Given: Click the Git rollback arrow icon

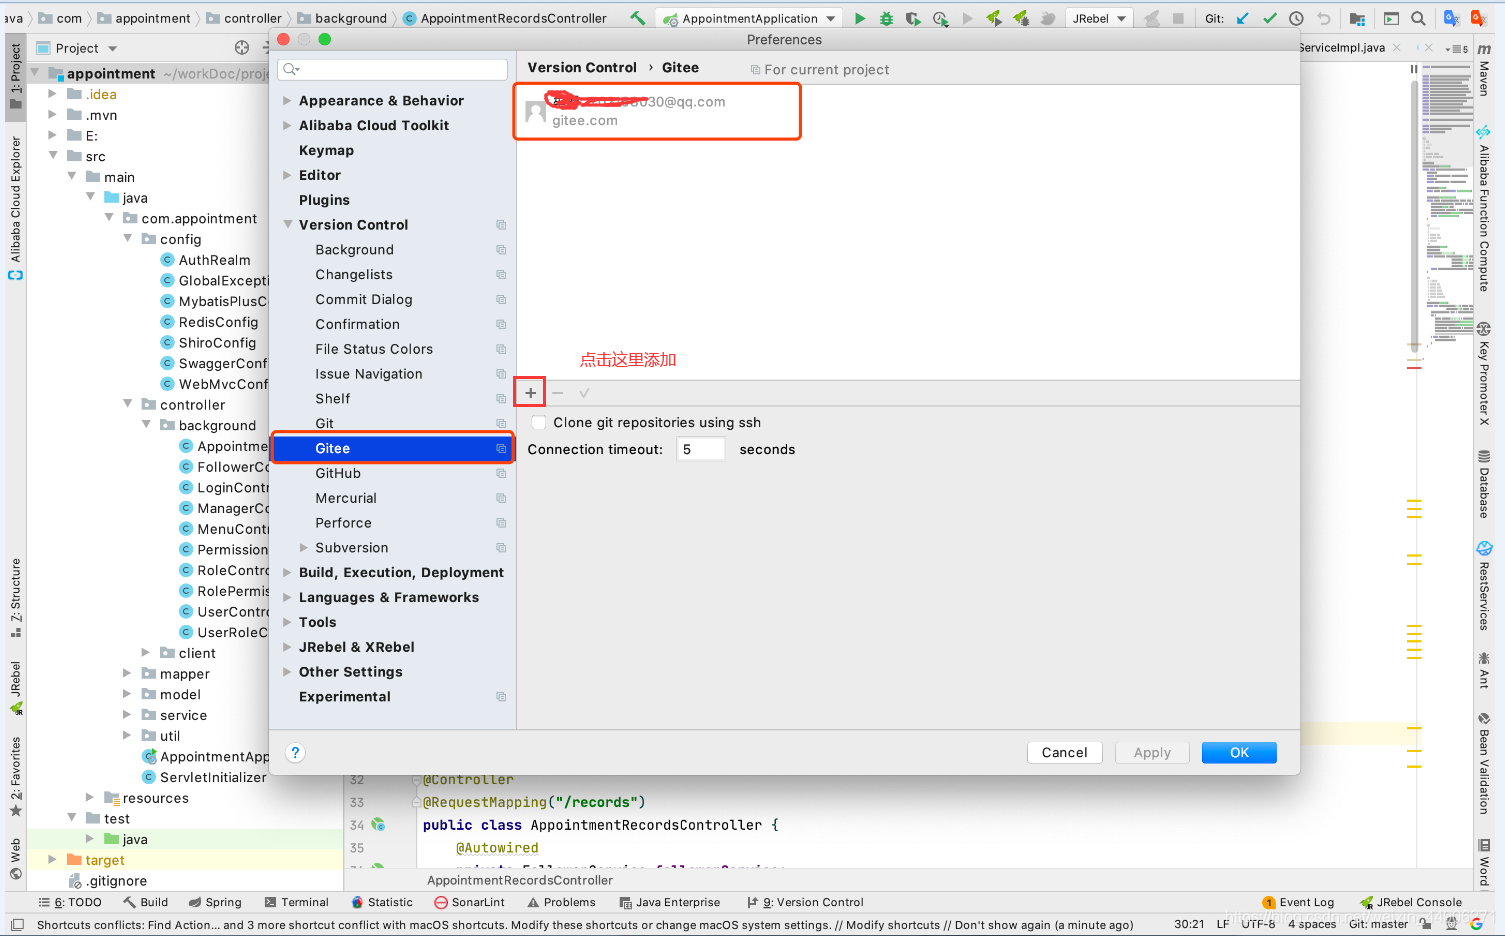Looking at the screenshot, I should coord(1324,18).
